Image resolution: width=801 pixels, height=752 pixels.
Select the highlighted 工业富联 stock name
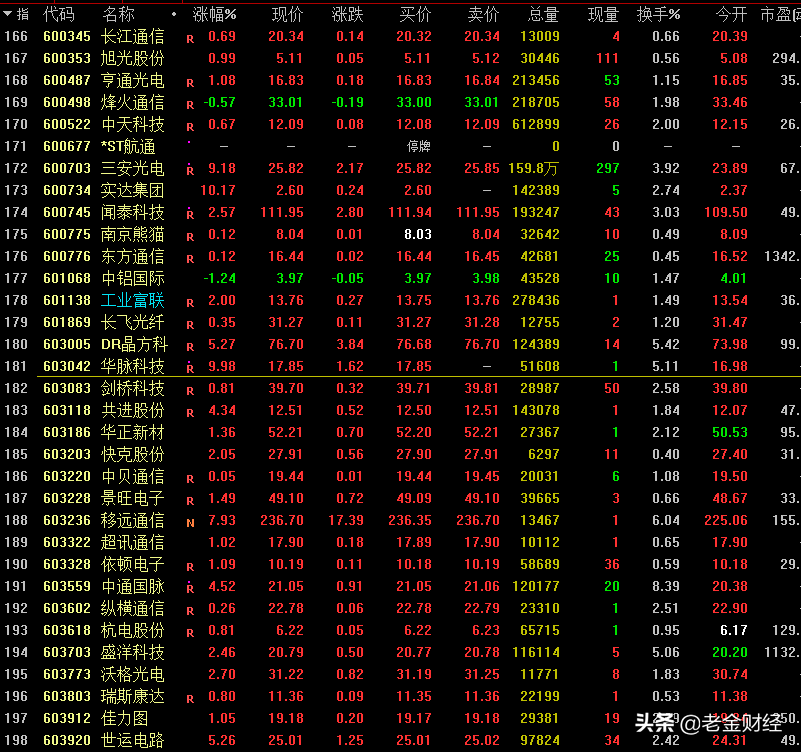[x=132, y=300]
